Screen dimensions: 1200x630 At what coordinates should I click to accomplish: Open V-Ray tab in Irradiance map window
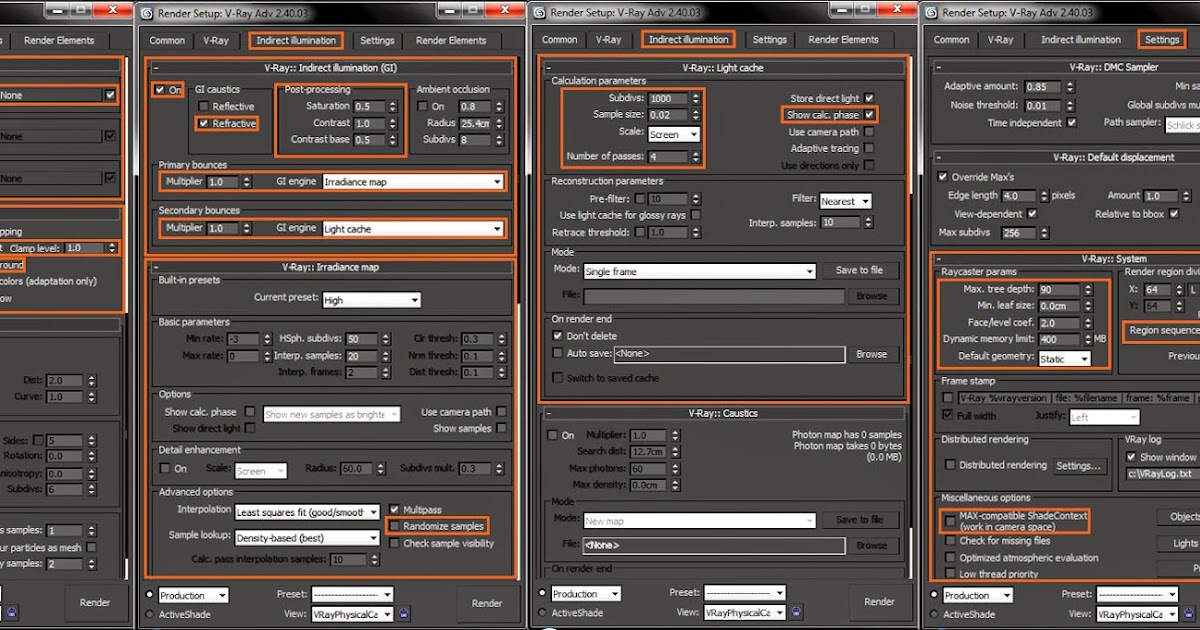tap(216, 41)
